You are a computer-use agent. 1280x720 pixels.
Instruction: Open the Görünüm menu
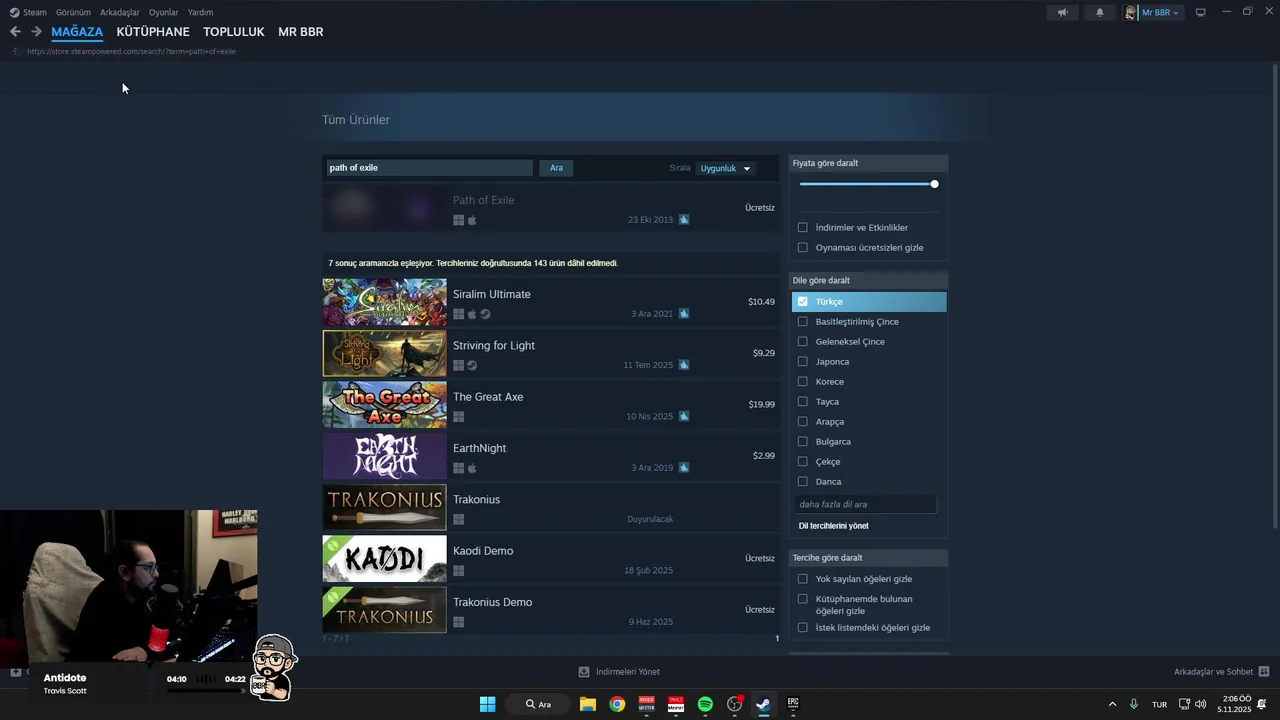(73, 12)
